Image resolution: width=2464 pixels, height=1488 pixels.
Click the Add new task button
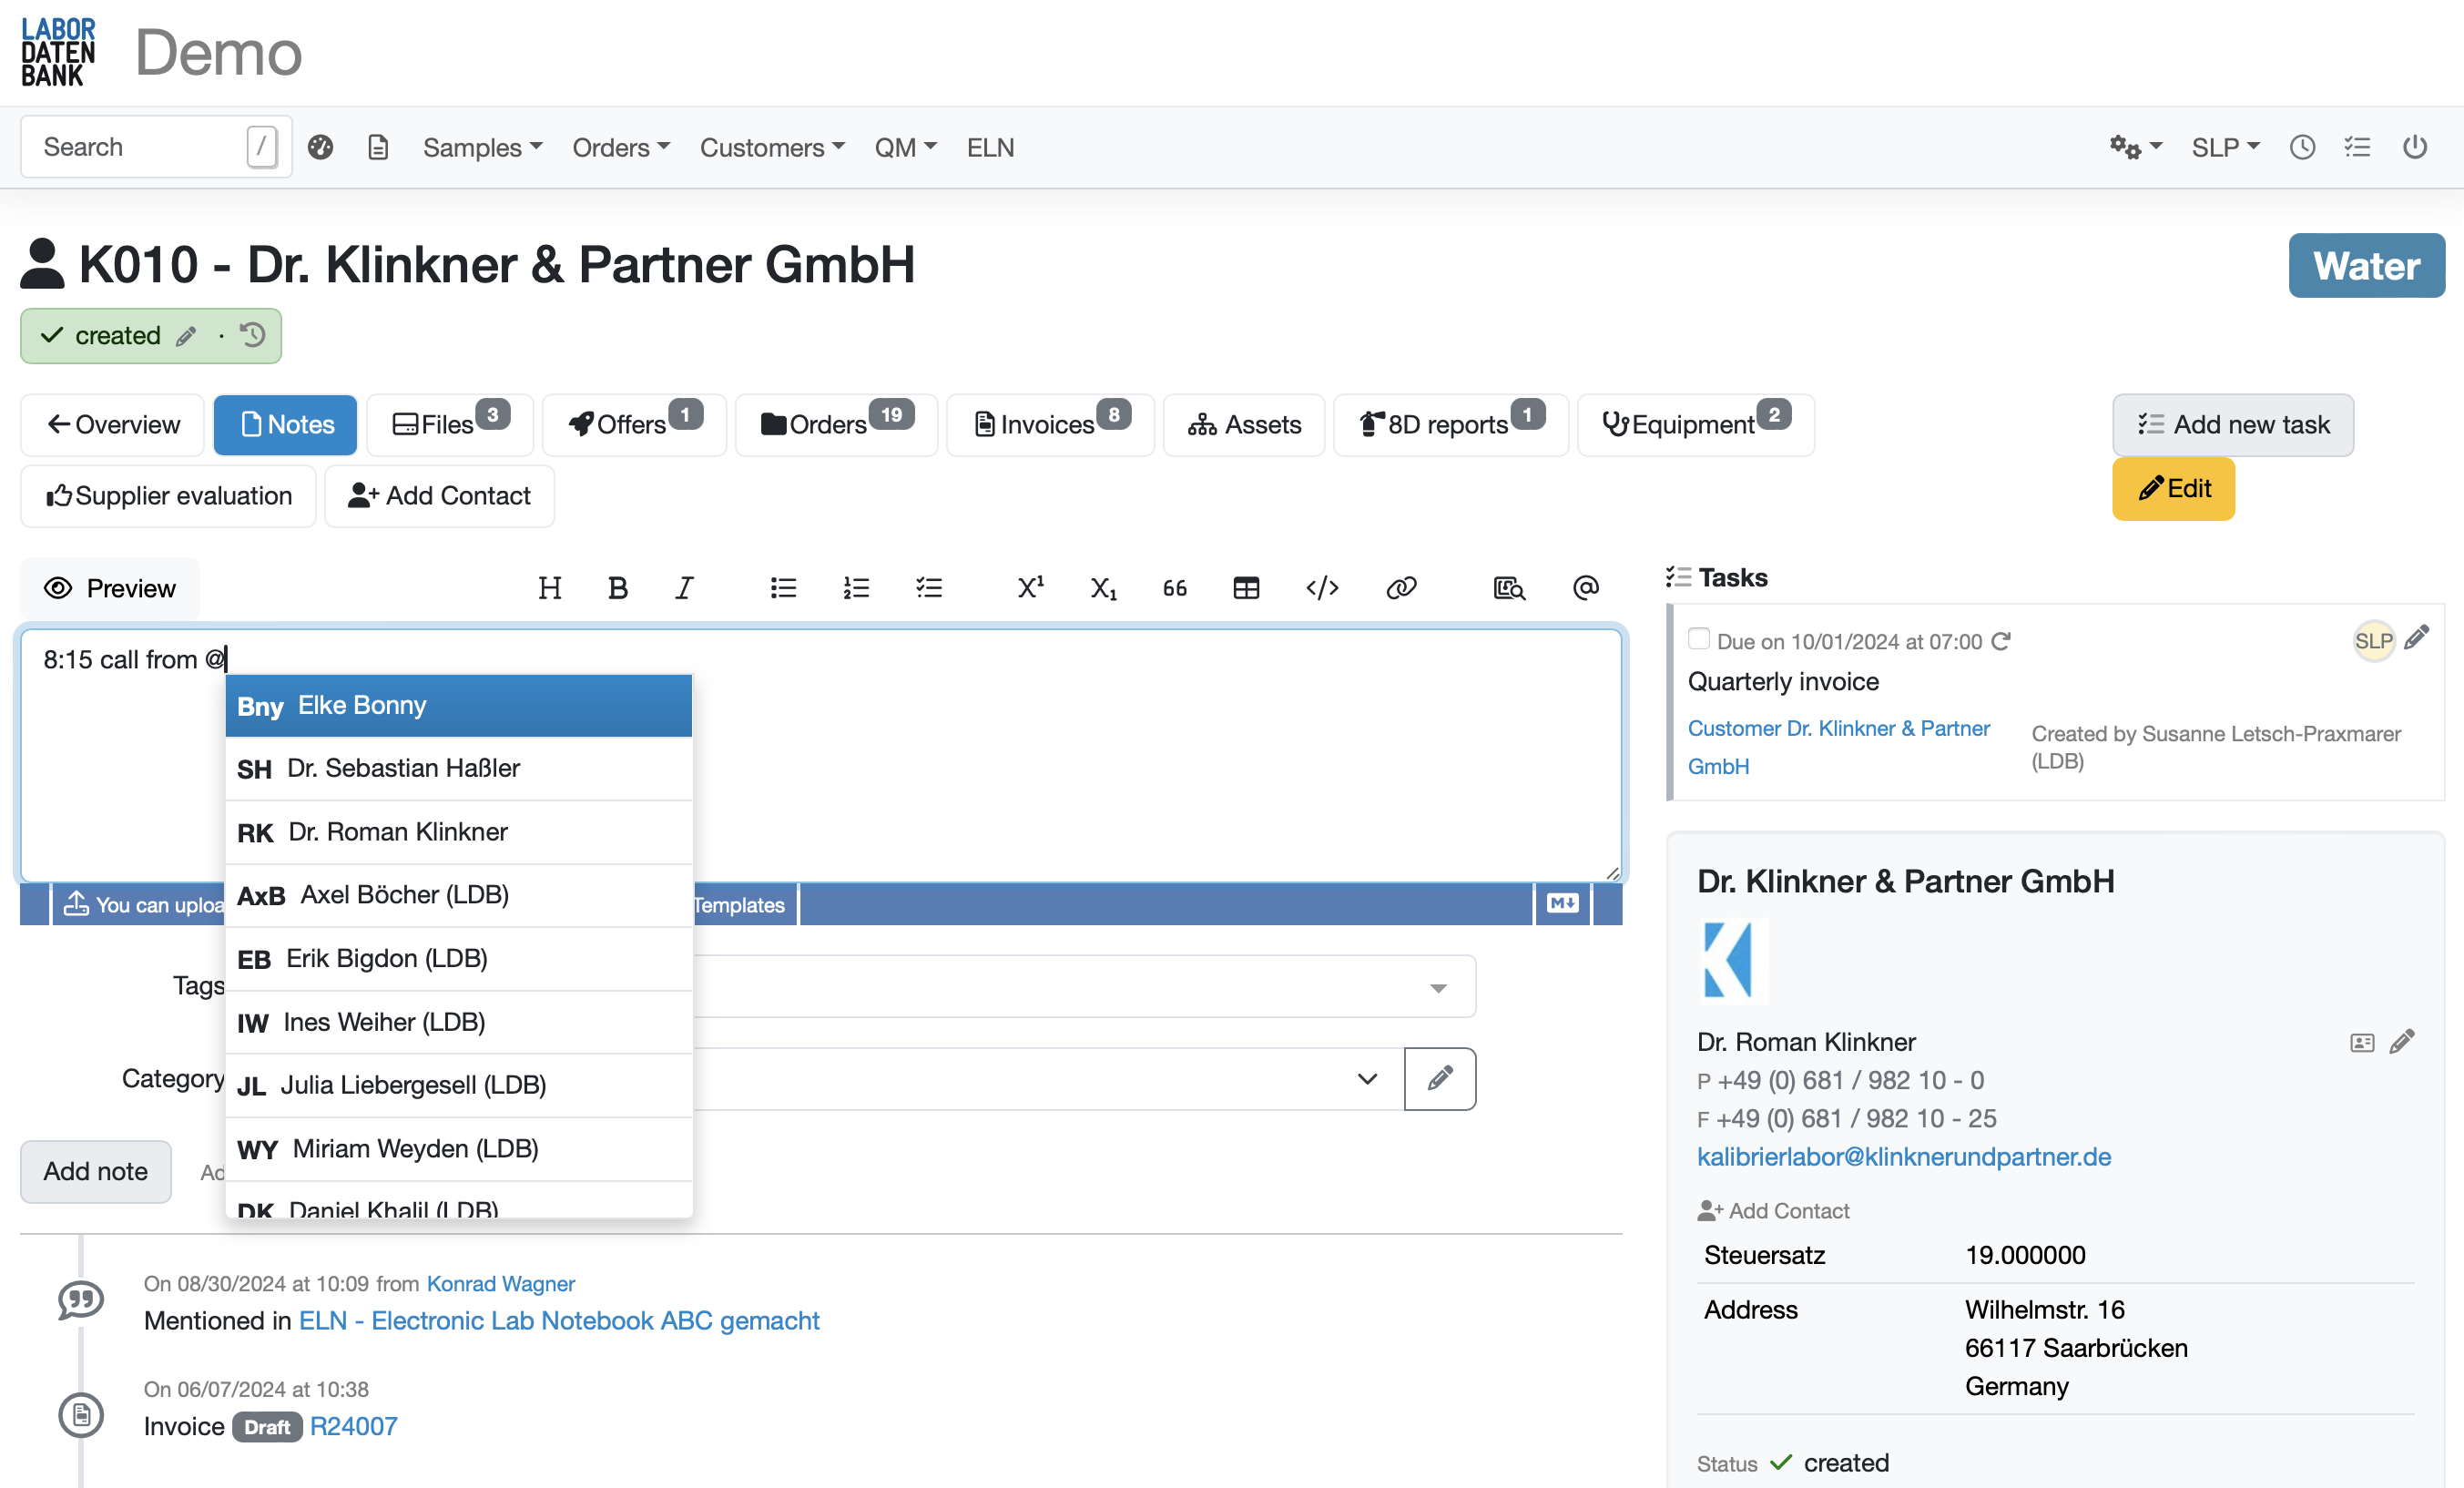2231,424
